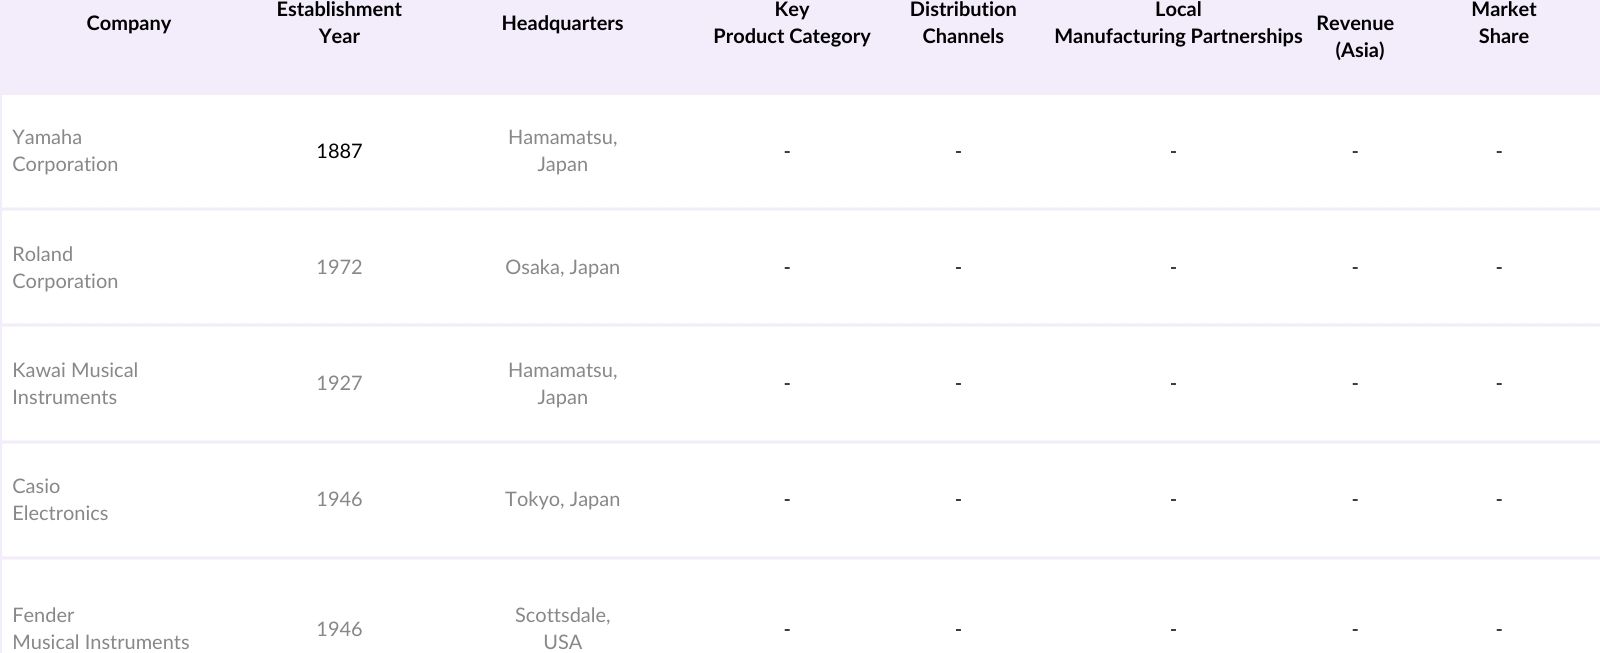Click the Company column header

tap(128, 23)
